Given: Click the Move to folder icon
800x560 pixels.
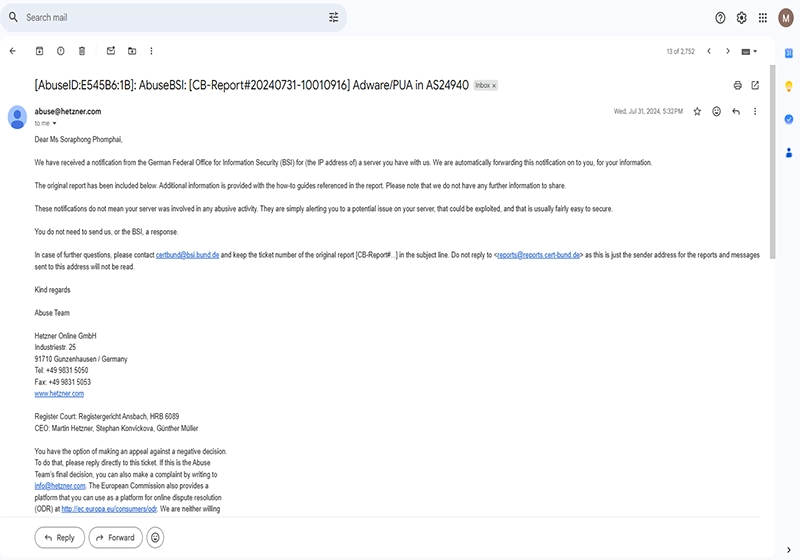Looking at the screenshot, I should pyautogui.click(x=132, y=51).
